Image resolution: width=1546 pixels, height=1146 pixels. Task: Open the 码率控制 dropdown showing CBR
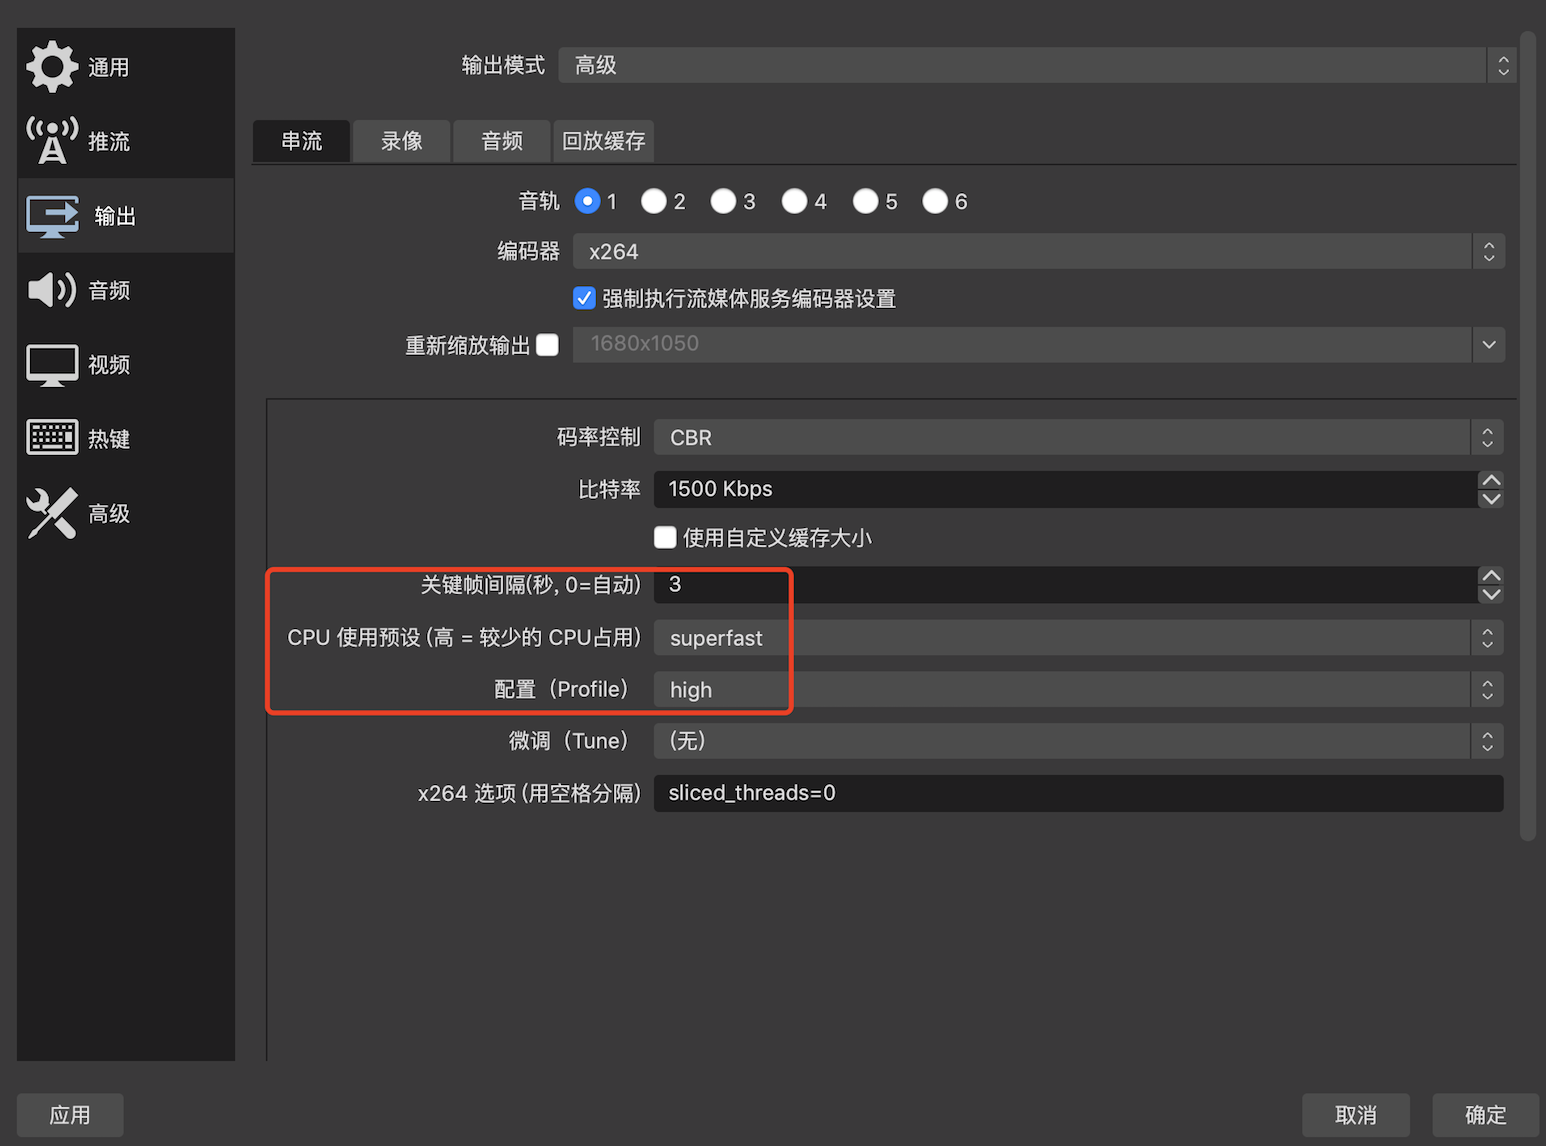tap(1079, 437)
